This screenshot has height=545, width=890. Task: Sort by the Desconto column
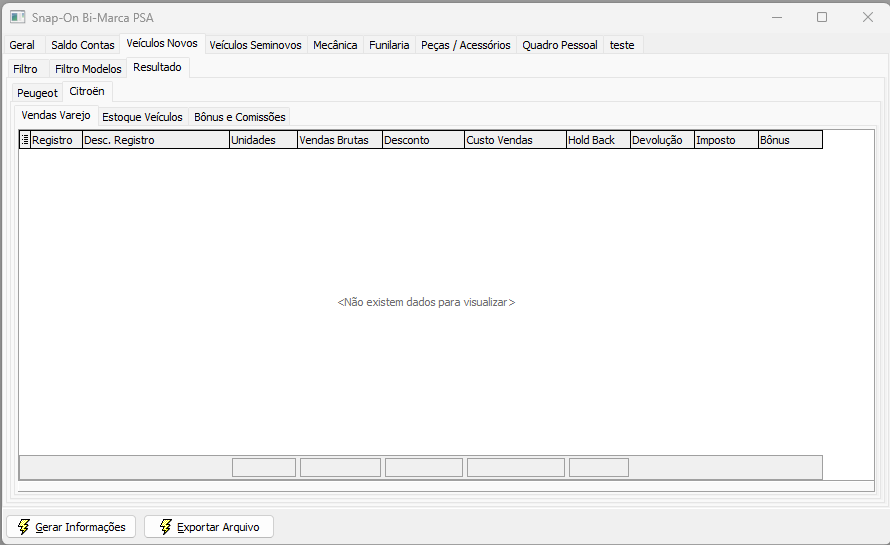pyautogui.click(x=423, y=140)
